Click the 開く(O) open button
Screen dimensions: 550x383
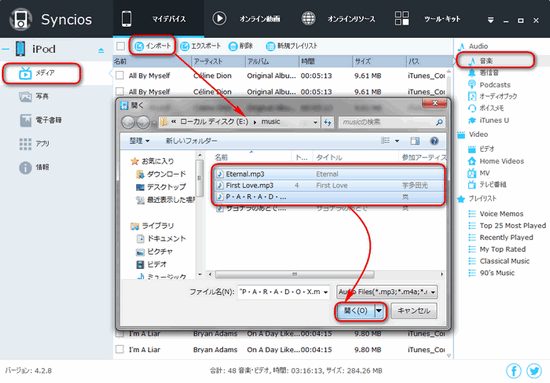pos(355,311)
